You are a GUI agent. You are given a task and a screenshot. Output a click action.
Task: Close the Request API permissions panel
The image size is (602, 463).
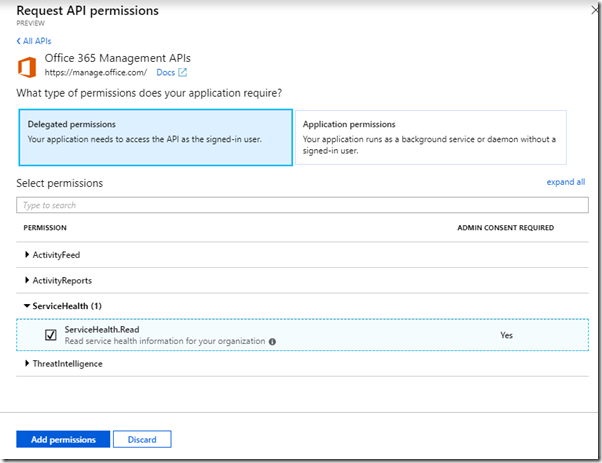click(596, 10)
